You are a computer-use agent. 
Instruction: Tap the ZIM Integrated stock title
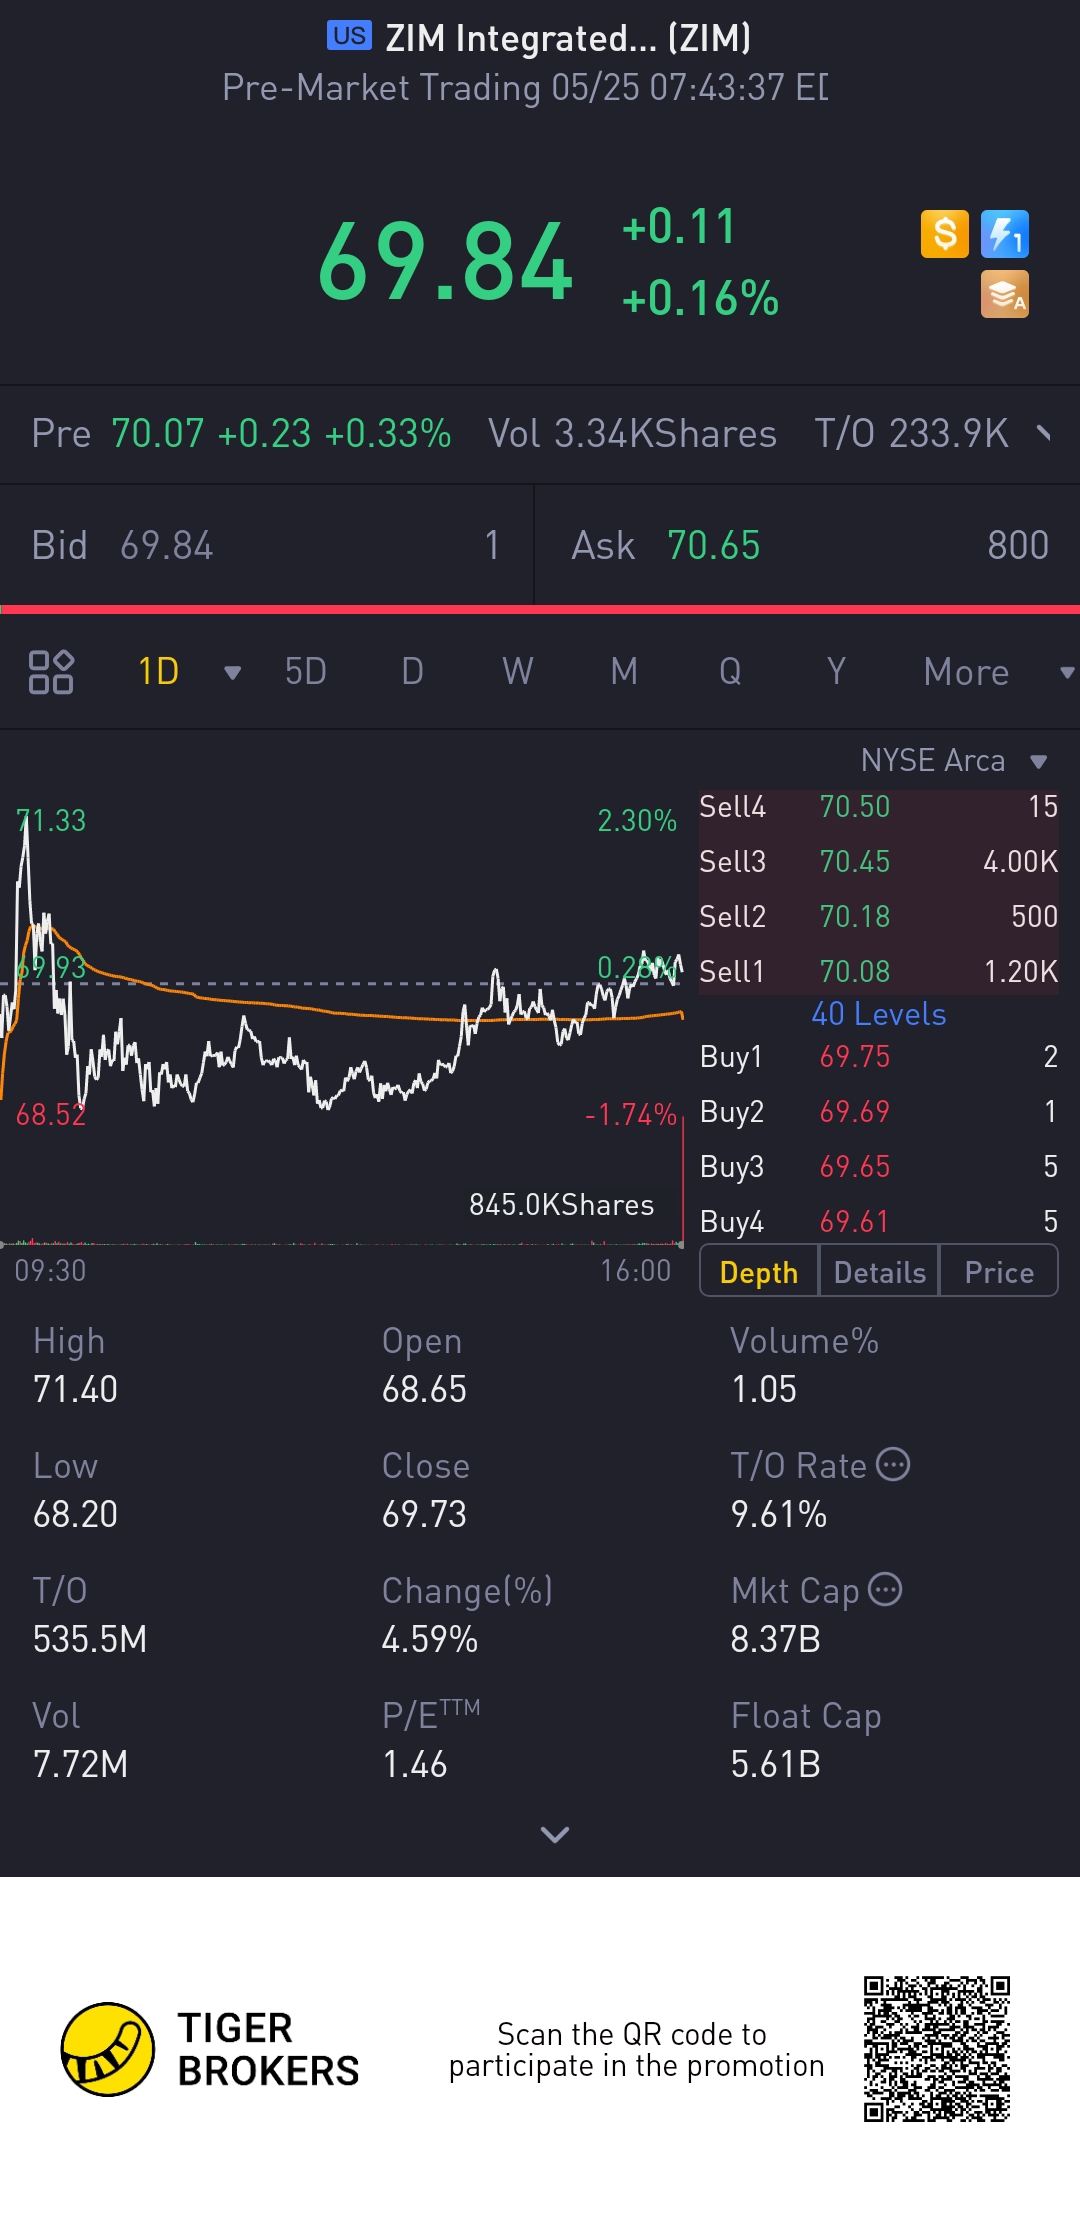pos(568,38)
